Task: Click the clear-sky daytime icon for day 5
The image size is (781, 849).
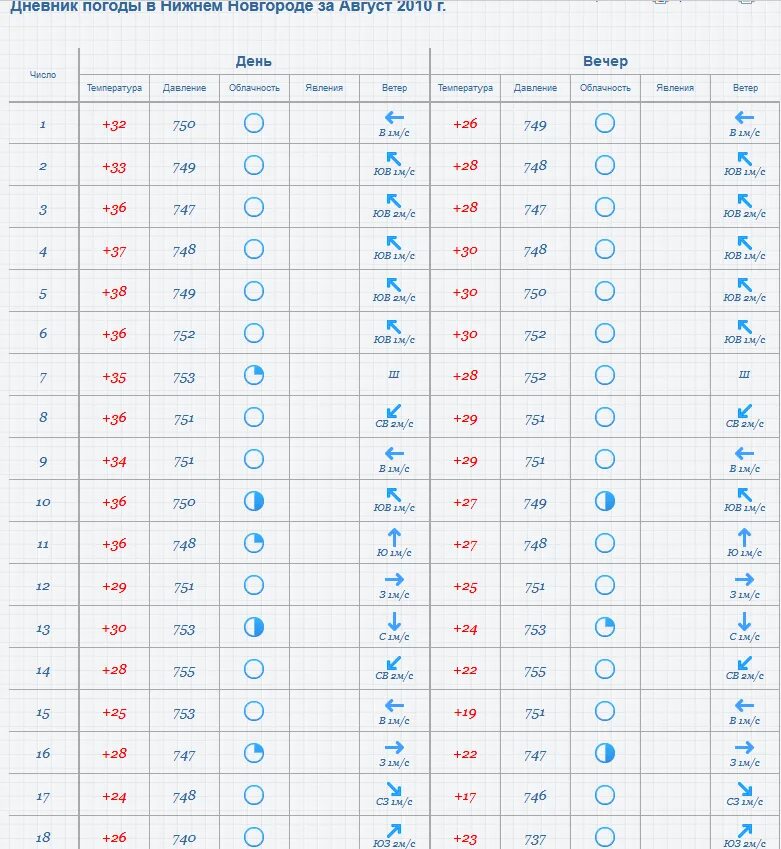Action: (254, 291)
